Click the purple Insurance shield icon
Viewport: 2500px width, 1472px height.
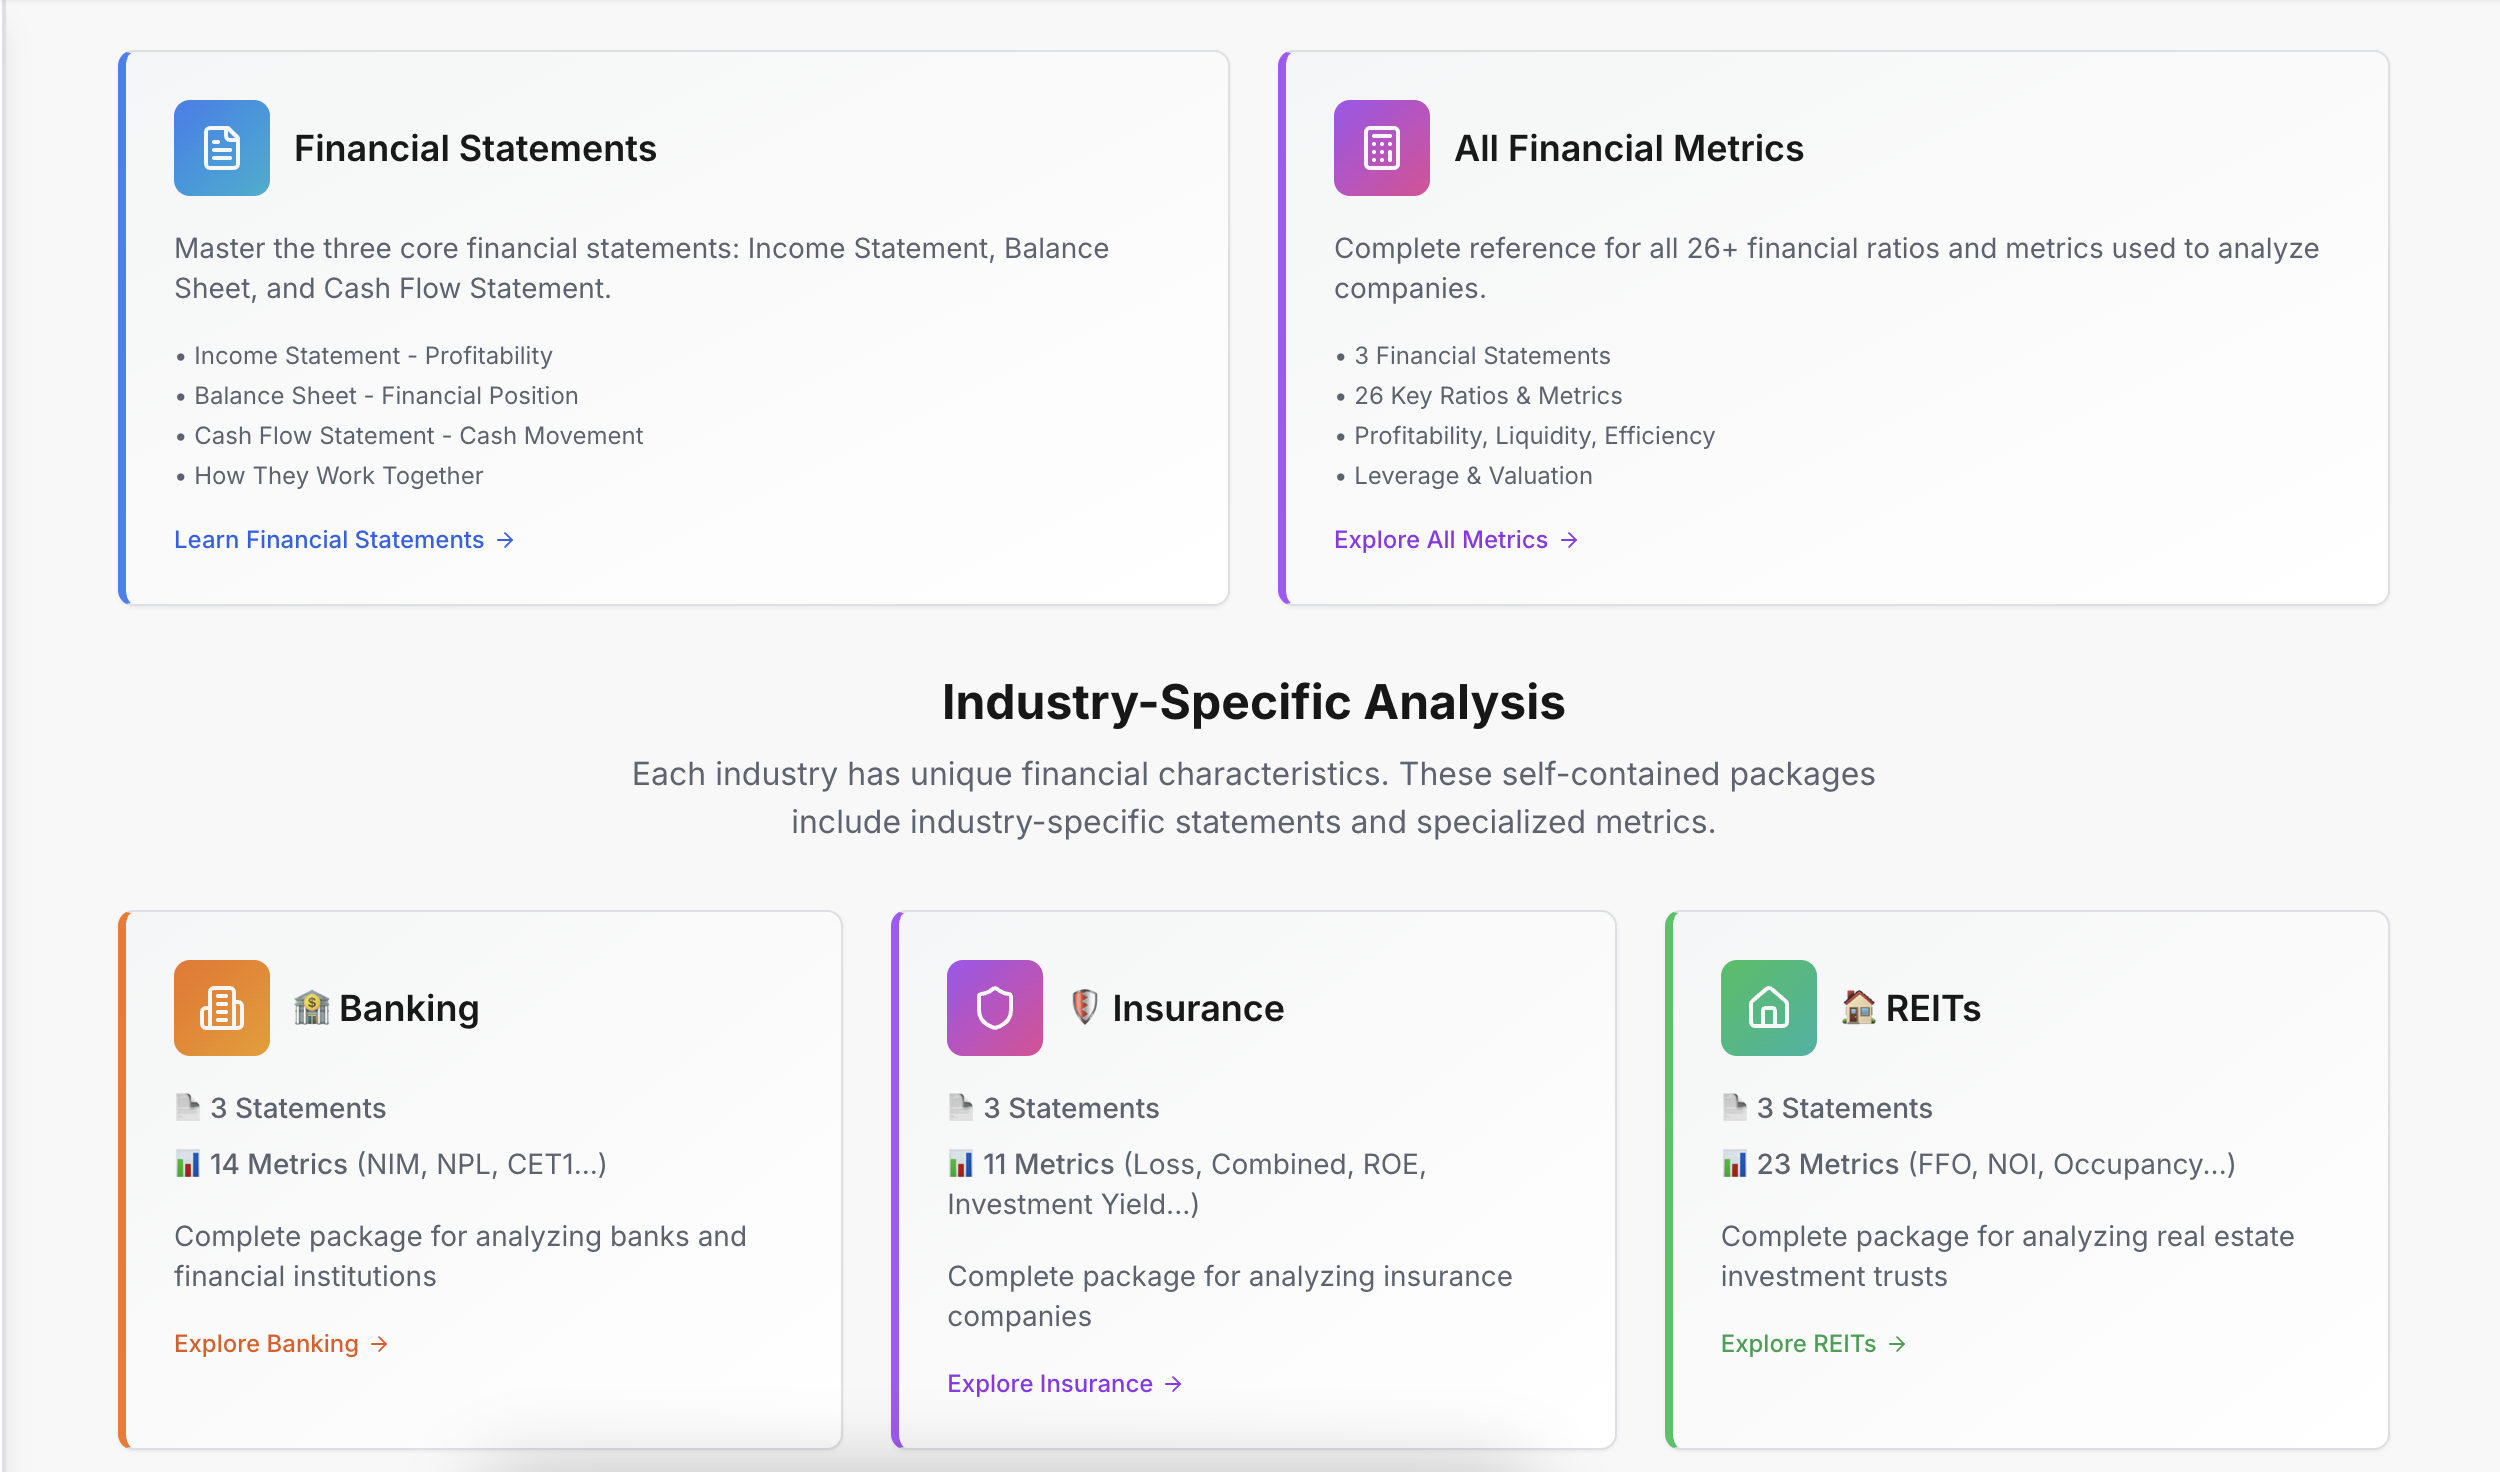point(995,1007)
